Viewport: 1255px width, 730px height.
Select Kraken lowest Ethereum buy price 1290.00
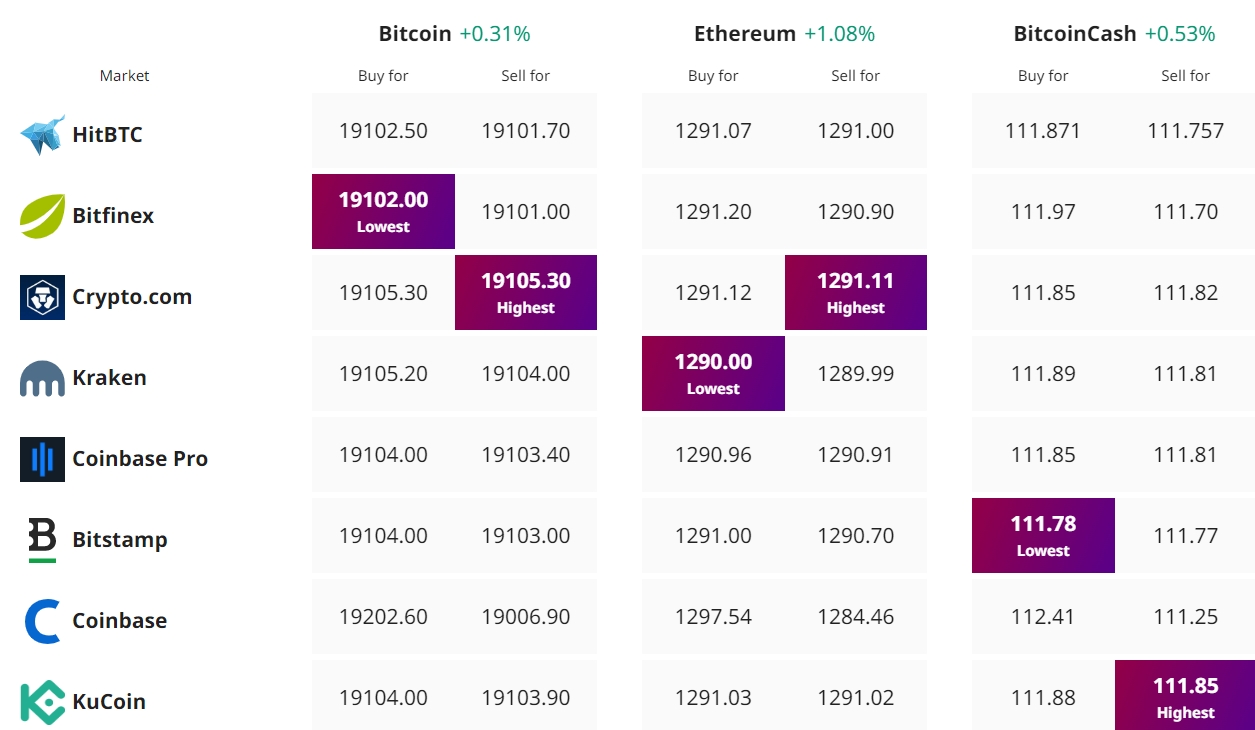coord(713,373)
